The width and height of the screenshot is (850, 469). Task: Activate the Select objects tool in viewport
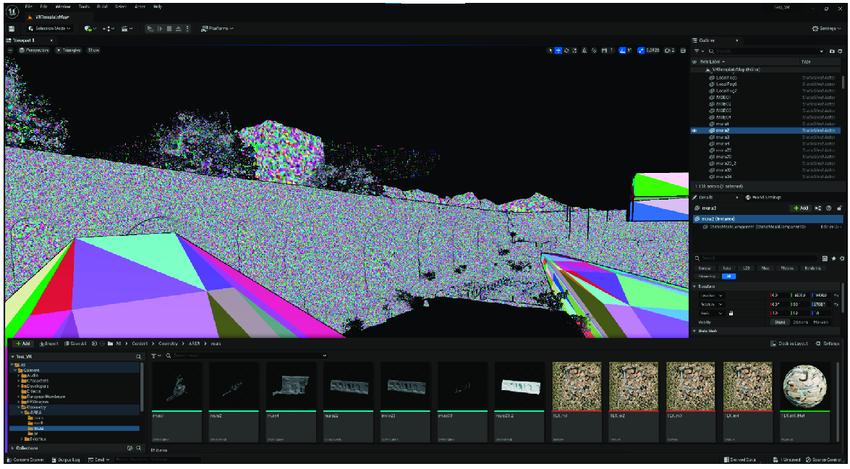pos(550,50)
